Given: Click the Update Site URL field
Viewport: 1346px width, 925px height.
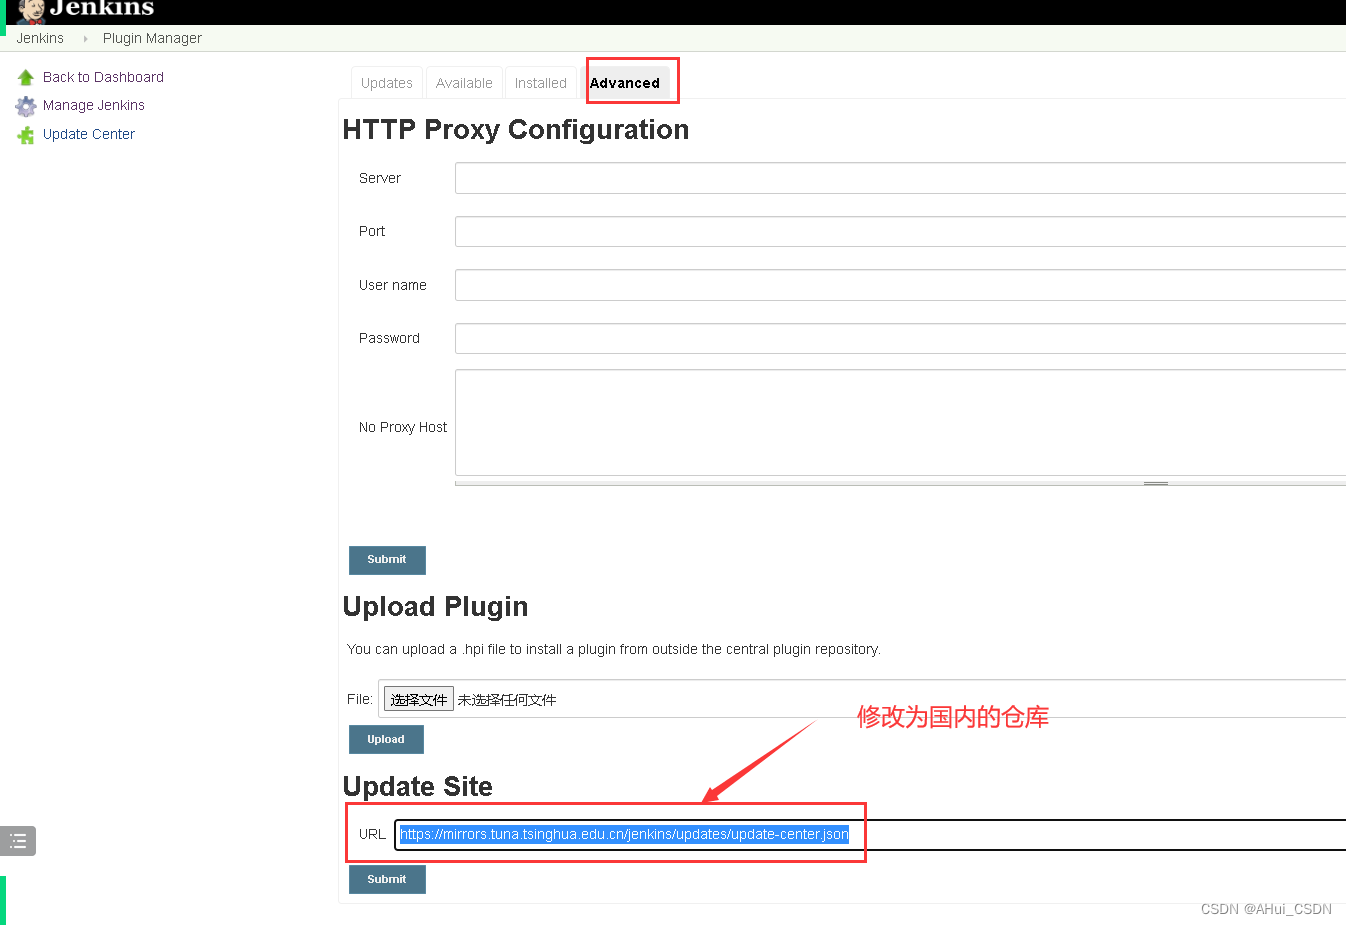Looking at the screenshot, I should tap(871, 835).
